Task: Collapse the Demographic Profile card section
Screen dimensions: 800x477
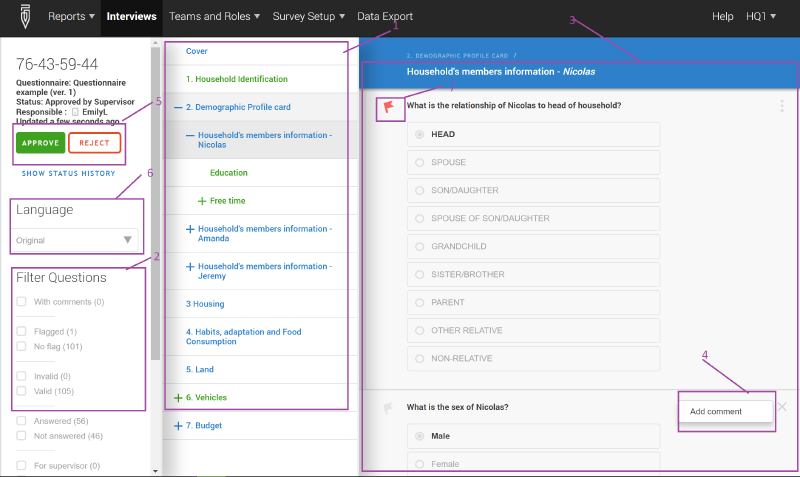Action: coord(177,106)
